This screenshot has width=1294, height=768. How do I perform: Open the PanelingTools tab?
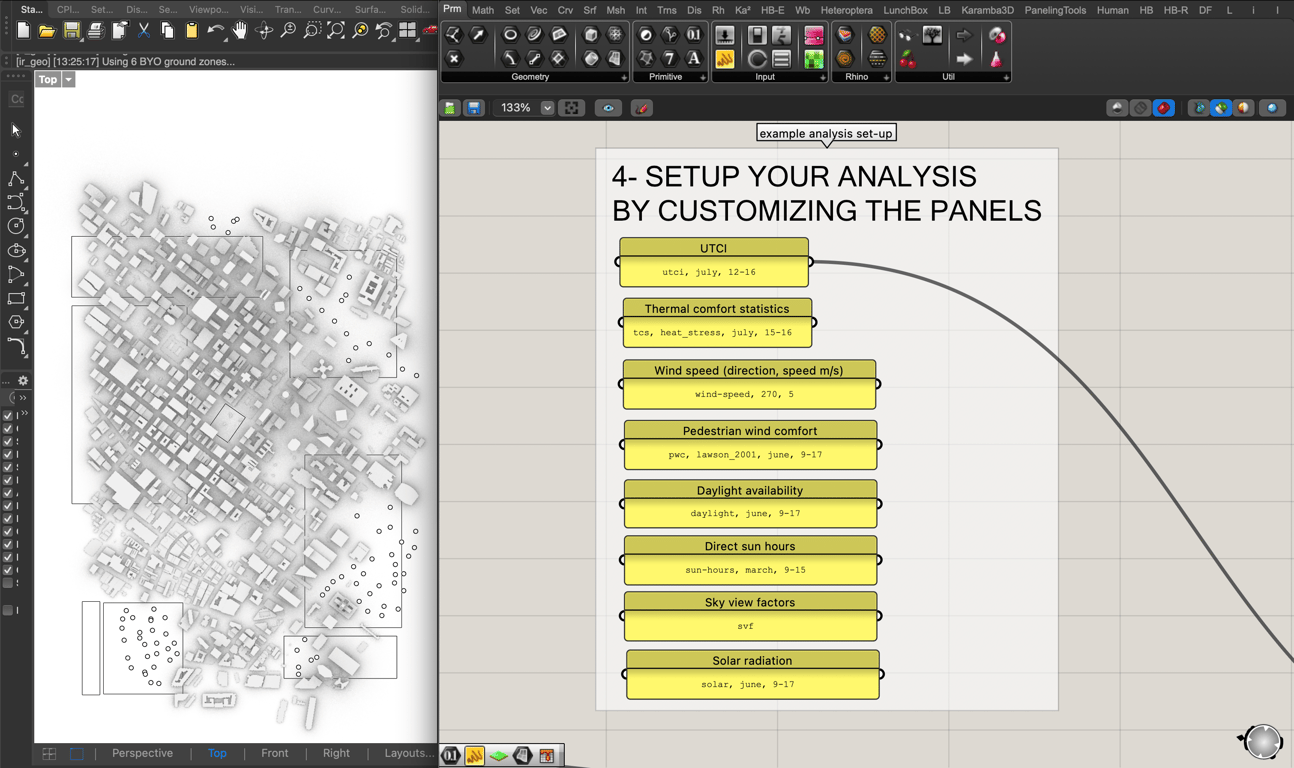(x=1055, y=10)
